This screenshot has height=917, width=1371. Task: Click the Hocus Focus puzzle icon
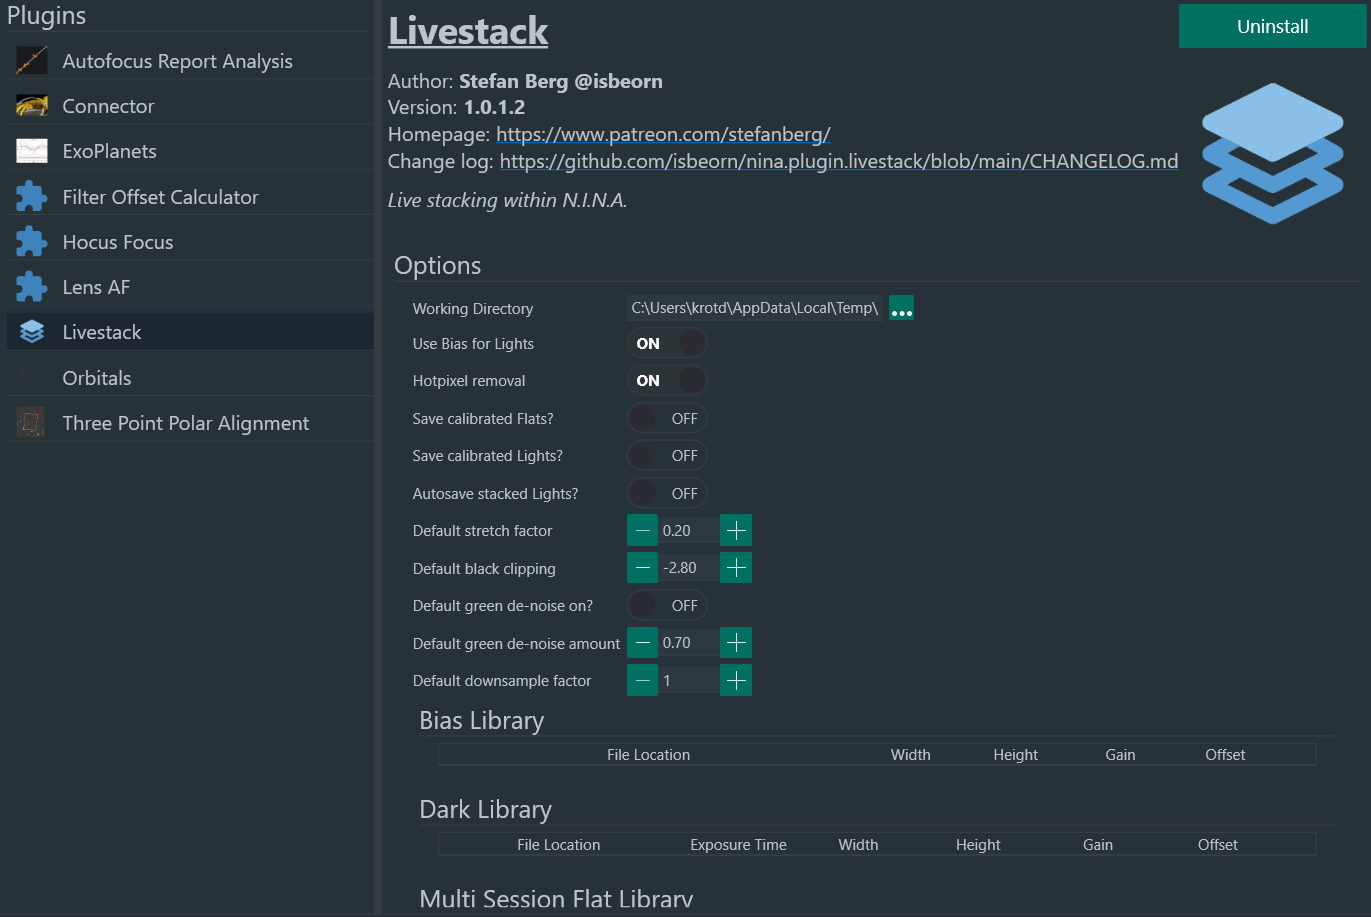[x=32, y=242]
